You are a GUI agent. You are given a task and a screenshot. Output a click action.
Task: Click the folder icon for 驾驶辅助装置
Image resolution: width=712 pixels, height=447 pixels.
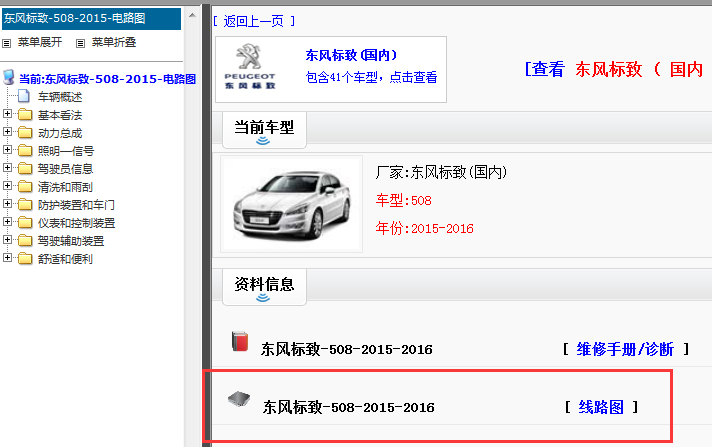(25, 240)
